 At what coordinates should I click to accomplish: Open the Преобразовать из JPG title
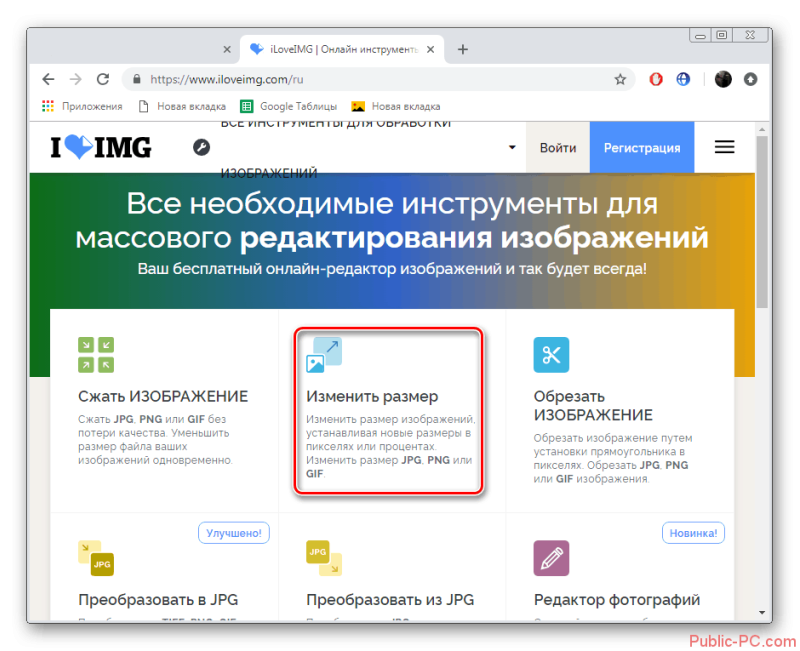tap(390, 600)
